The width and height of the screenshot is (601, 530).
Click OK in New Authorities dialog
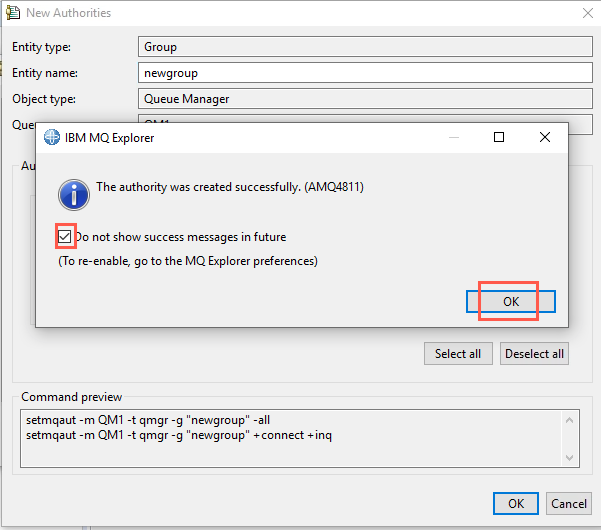pyautogui.click(x=516, y=503)
